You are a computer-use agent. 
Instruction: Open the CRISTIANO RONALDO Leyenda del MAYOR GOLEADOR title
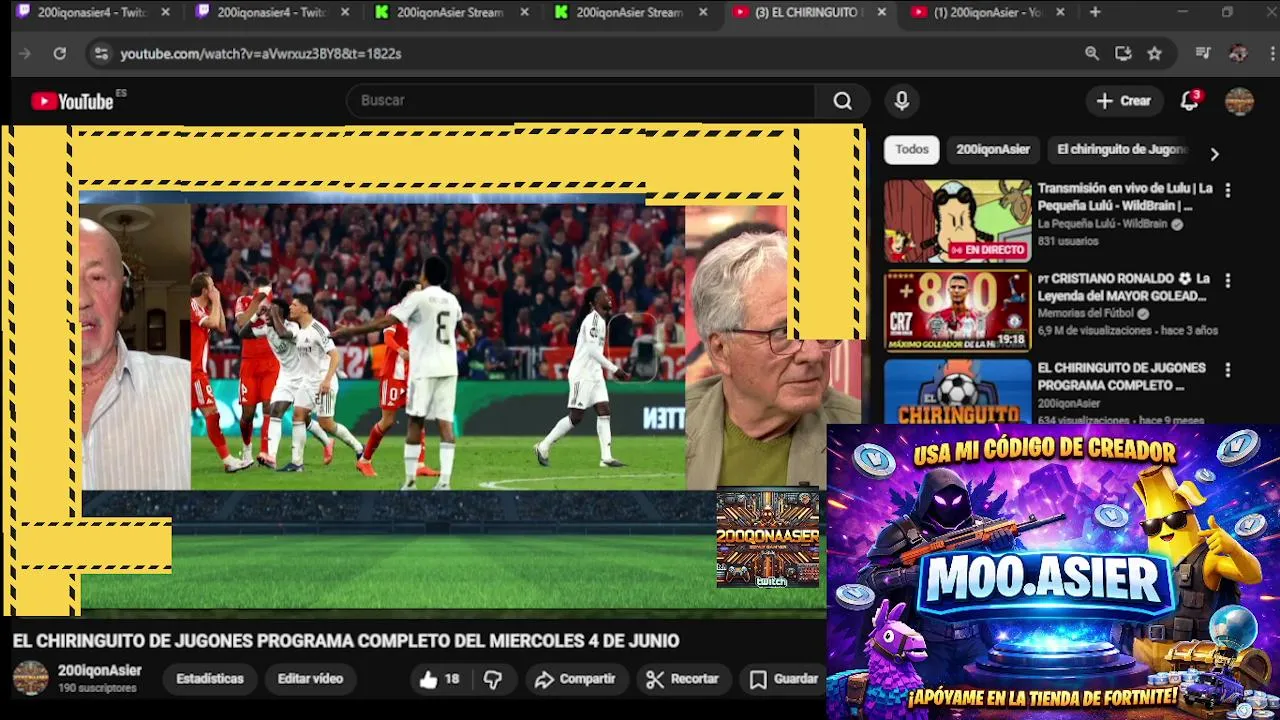tap(1124, 287)
